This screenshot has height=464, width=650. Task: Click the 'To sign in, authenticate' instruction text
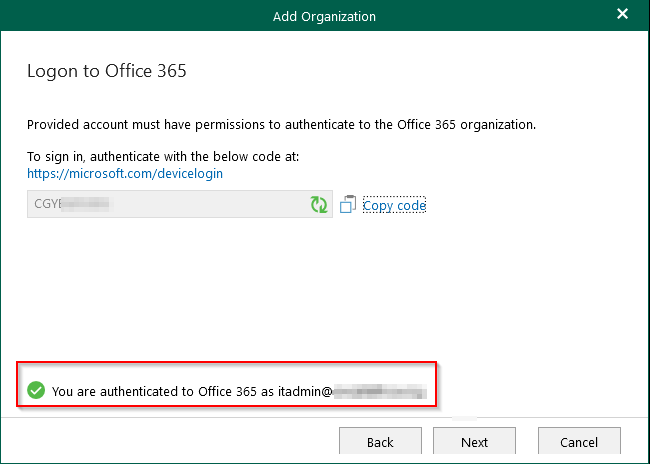tap(163, 156)
